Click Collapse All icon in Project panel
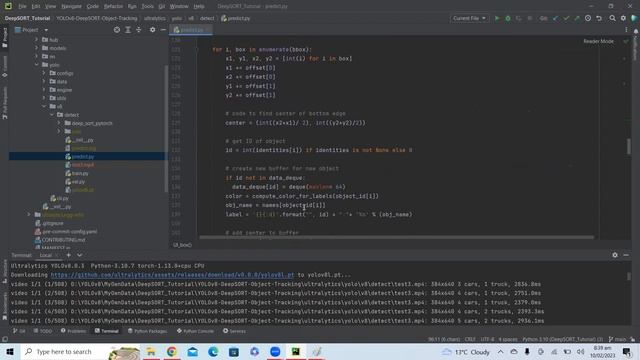The image size is (640, 360). point(138,30)
